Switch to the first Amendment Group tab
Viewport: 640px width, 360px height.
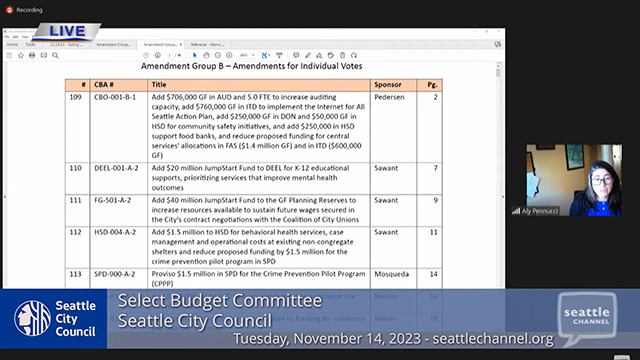[x=113, y=44]
